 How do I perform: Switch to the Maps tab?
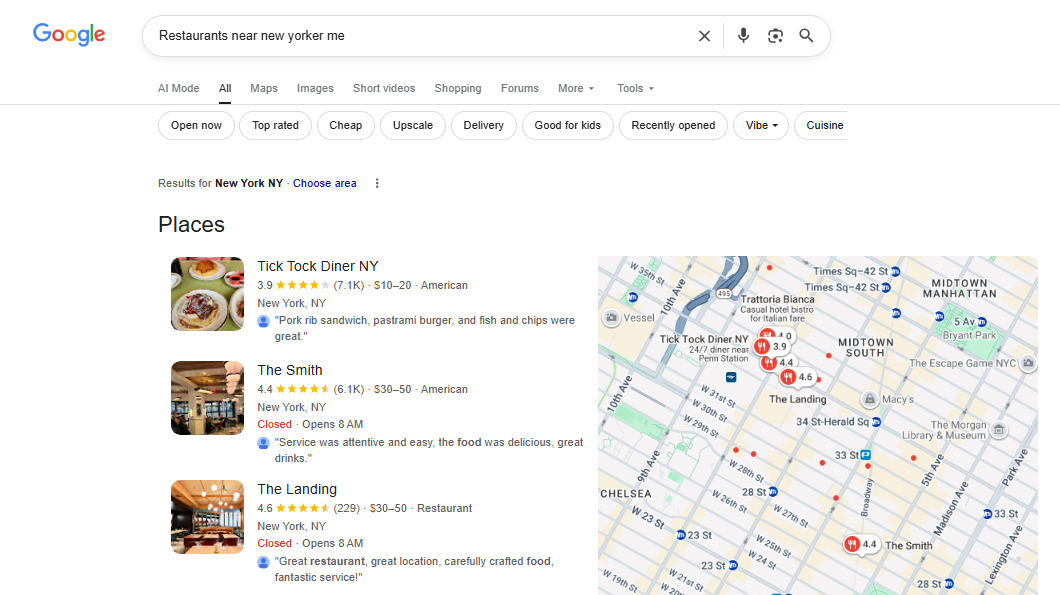[x=263, y=88]
